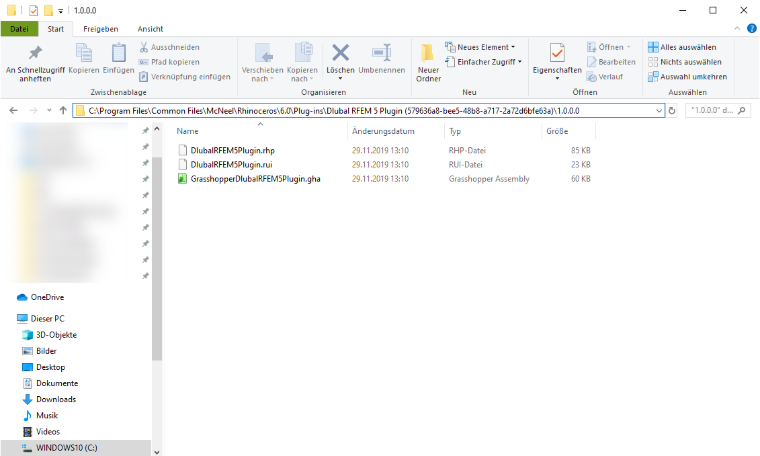Open Downloads folder
This screenshot has width=760, height=456.
[56, 399]
